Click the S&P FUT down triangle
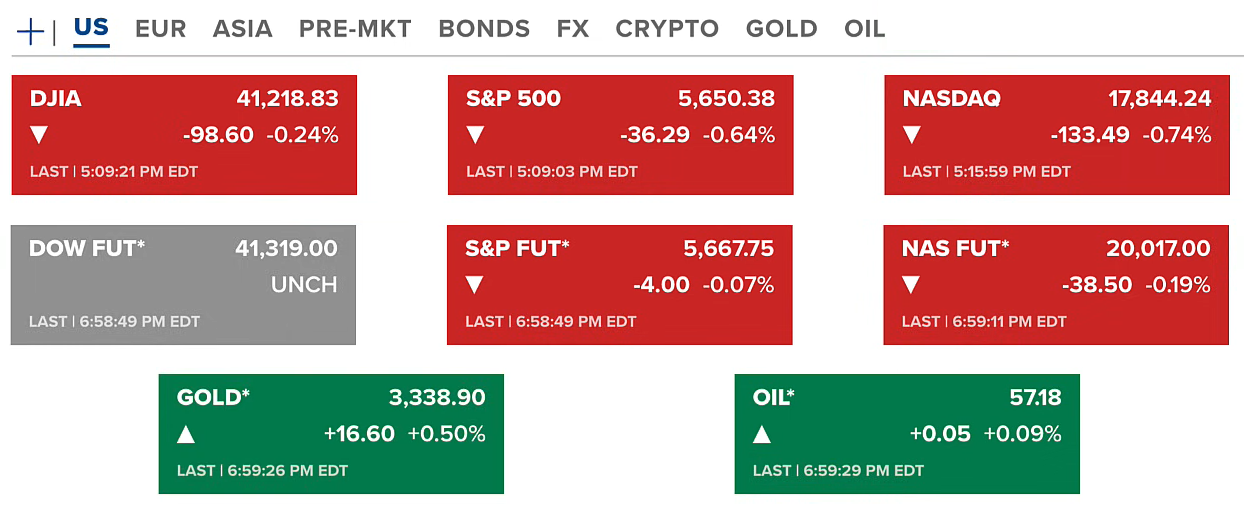The width and height of the screenshot is (1244, 507). (475, 285)
